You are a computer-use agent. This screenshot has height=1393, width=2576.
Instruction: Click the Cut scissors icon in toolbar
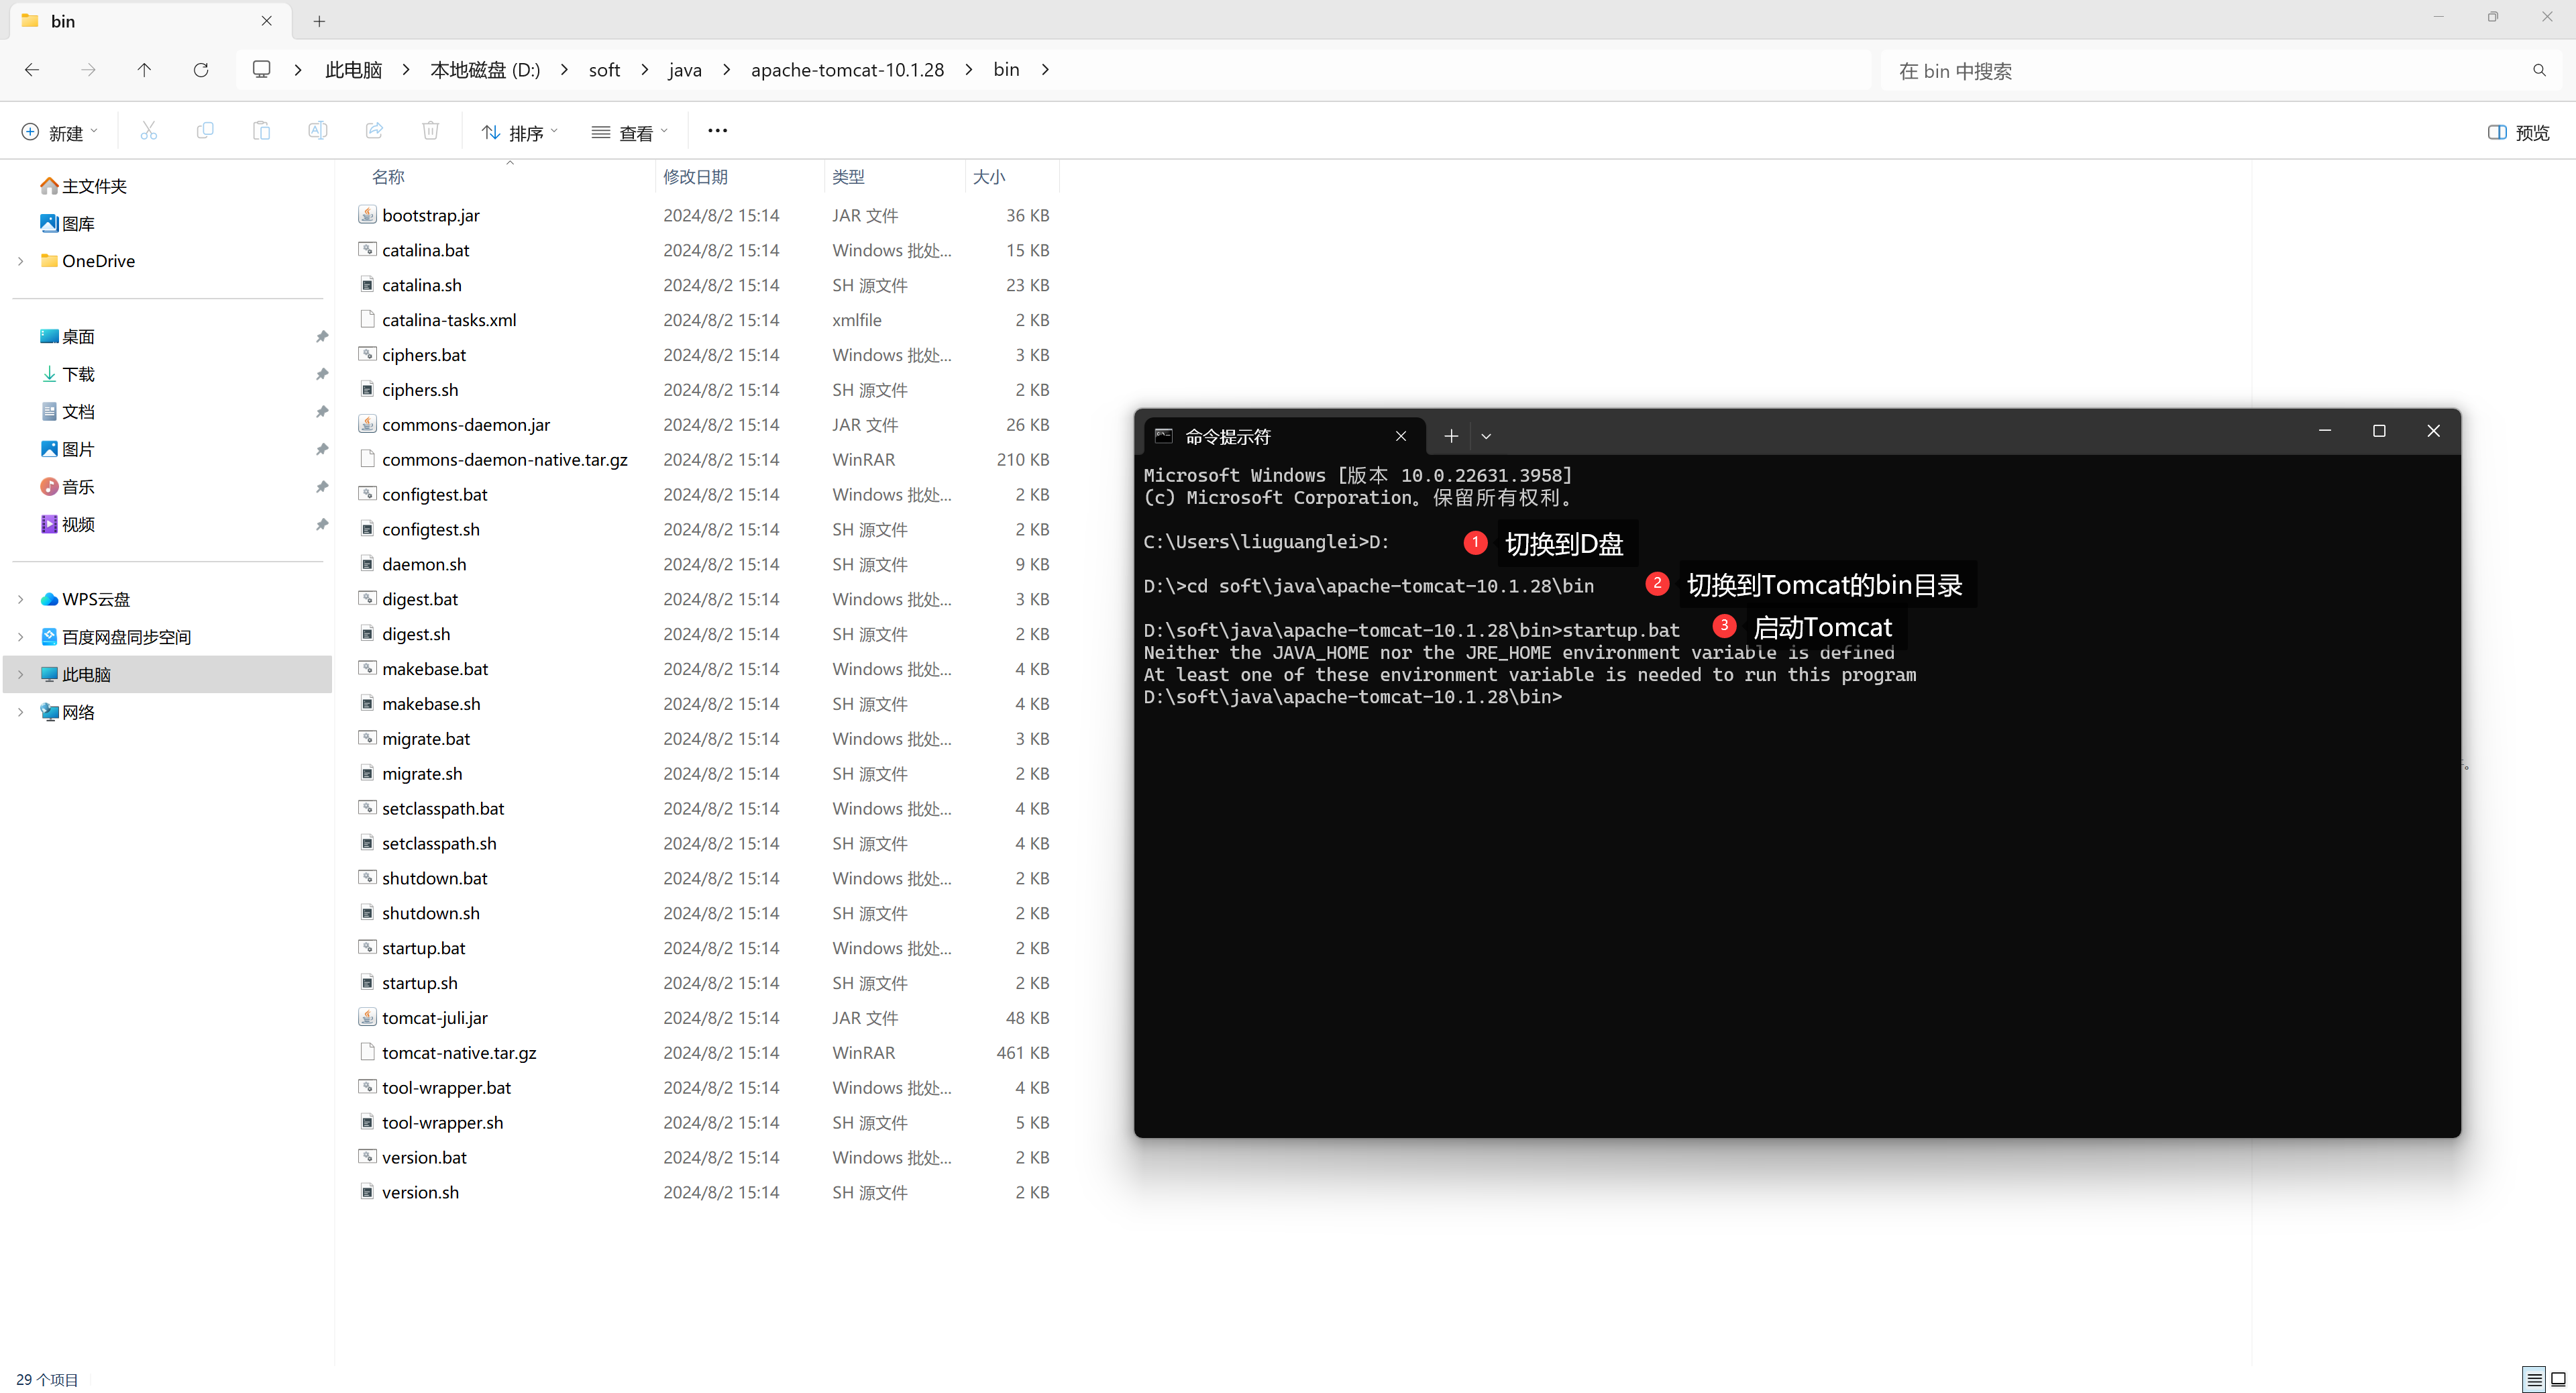click(x=149, y=131)
